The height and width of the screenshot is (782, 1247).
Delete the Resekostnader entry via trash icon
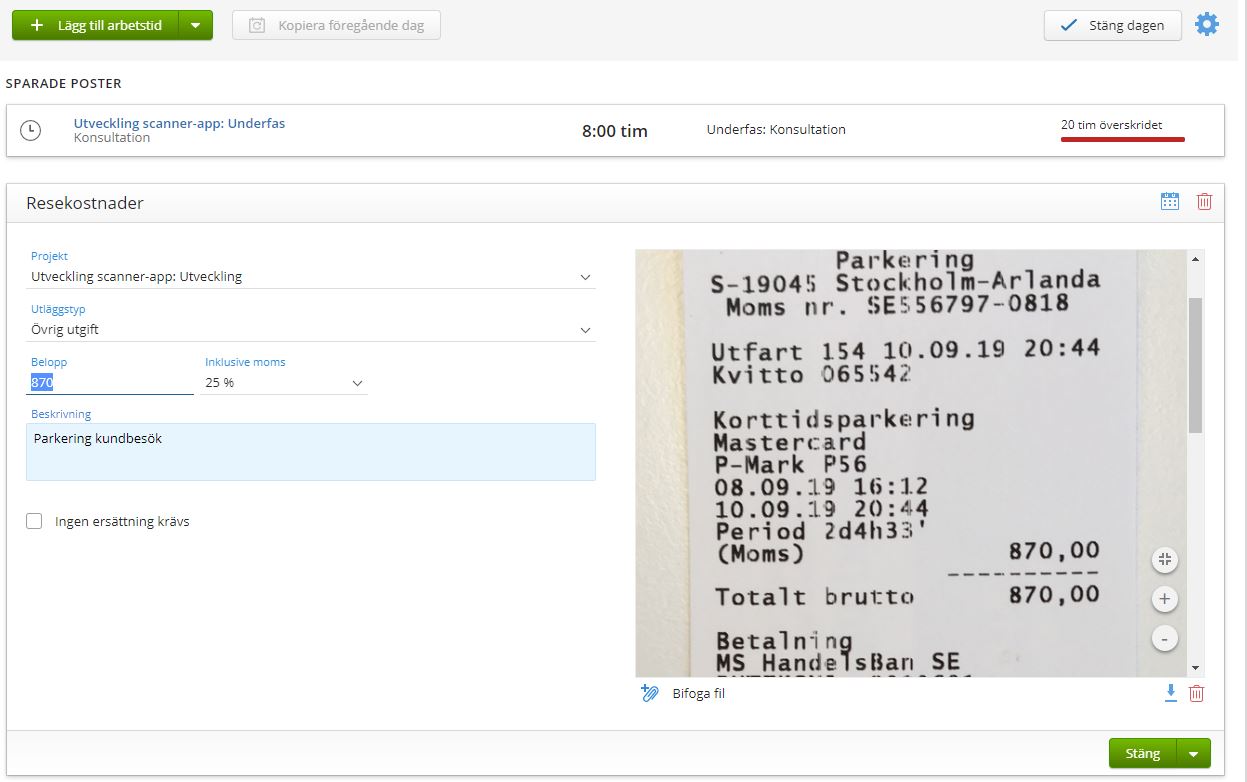click(x=1203, y=201)
